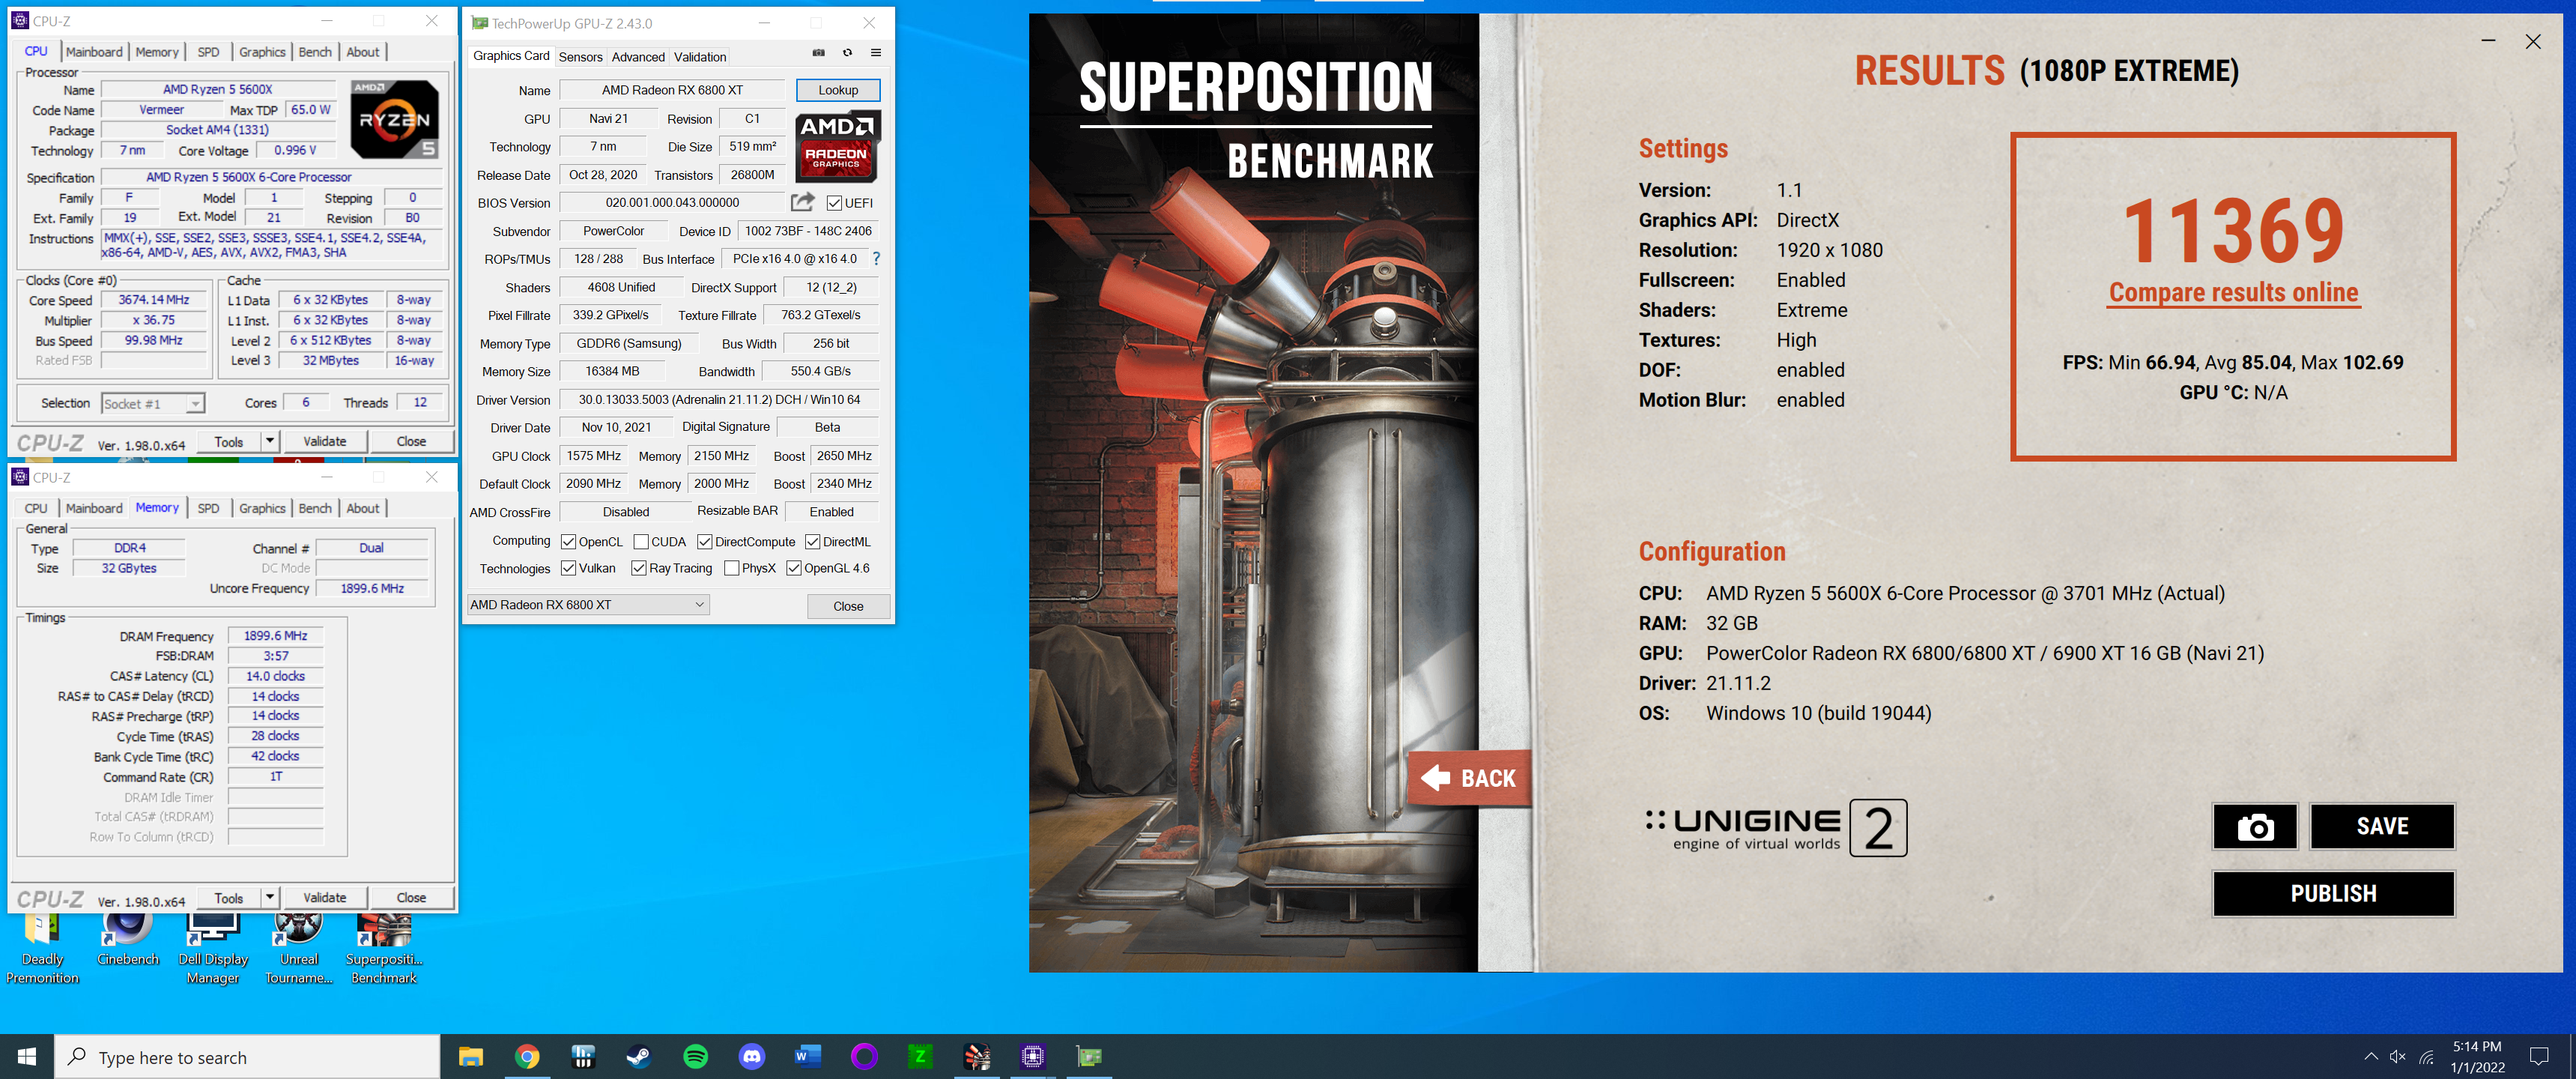Toggle the OpenCL checkbox
Image resolution: width=2576 pixels, height=1079 pixels.
pyautogui.click(x=568, y=542)
